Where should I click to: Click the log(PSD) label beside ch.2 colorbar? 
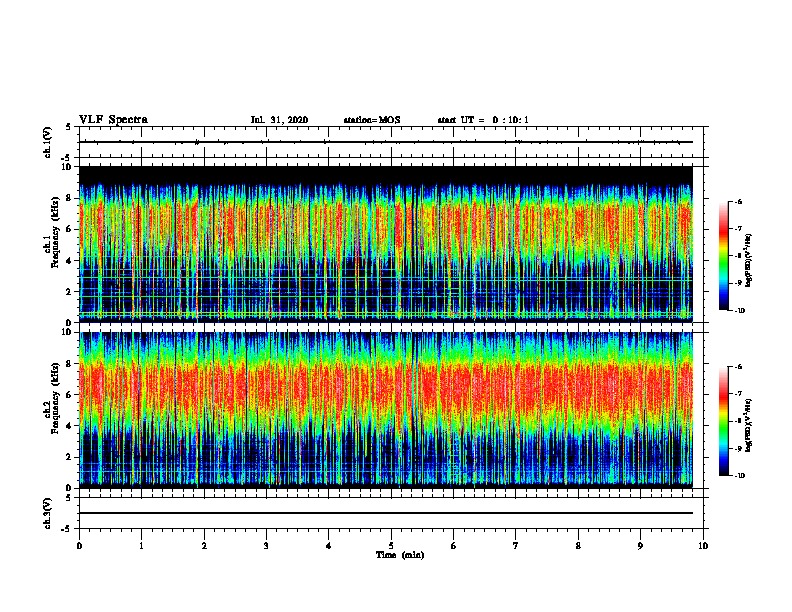pyautogui.click(x=749, y=425)
